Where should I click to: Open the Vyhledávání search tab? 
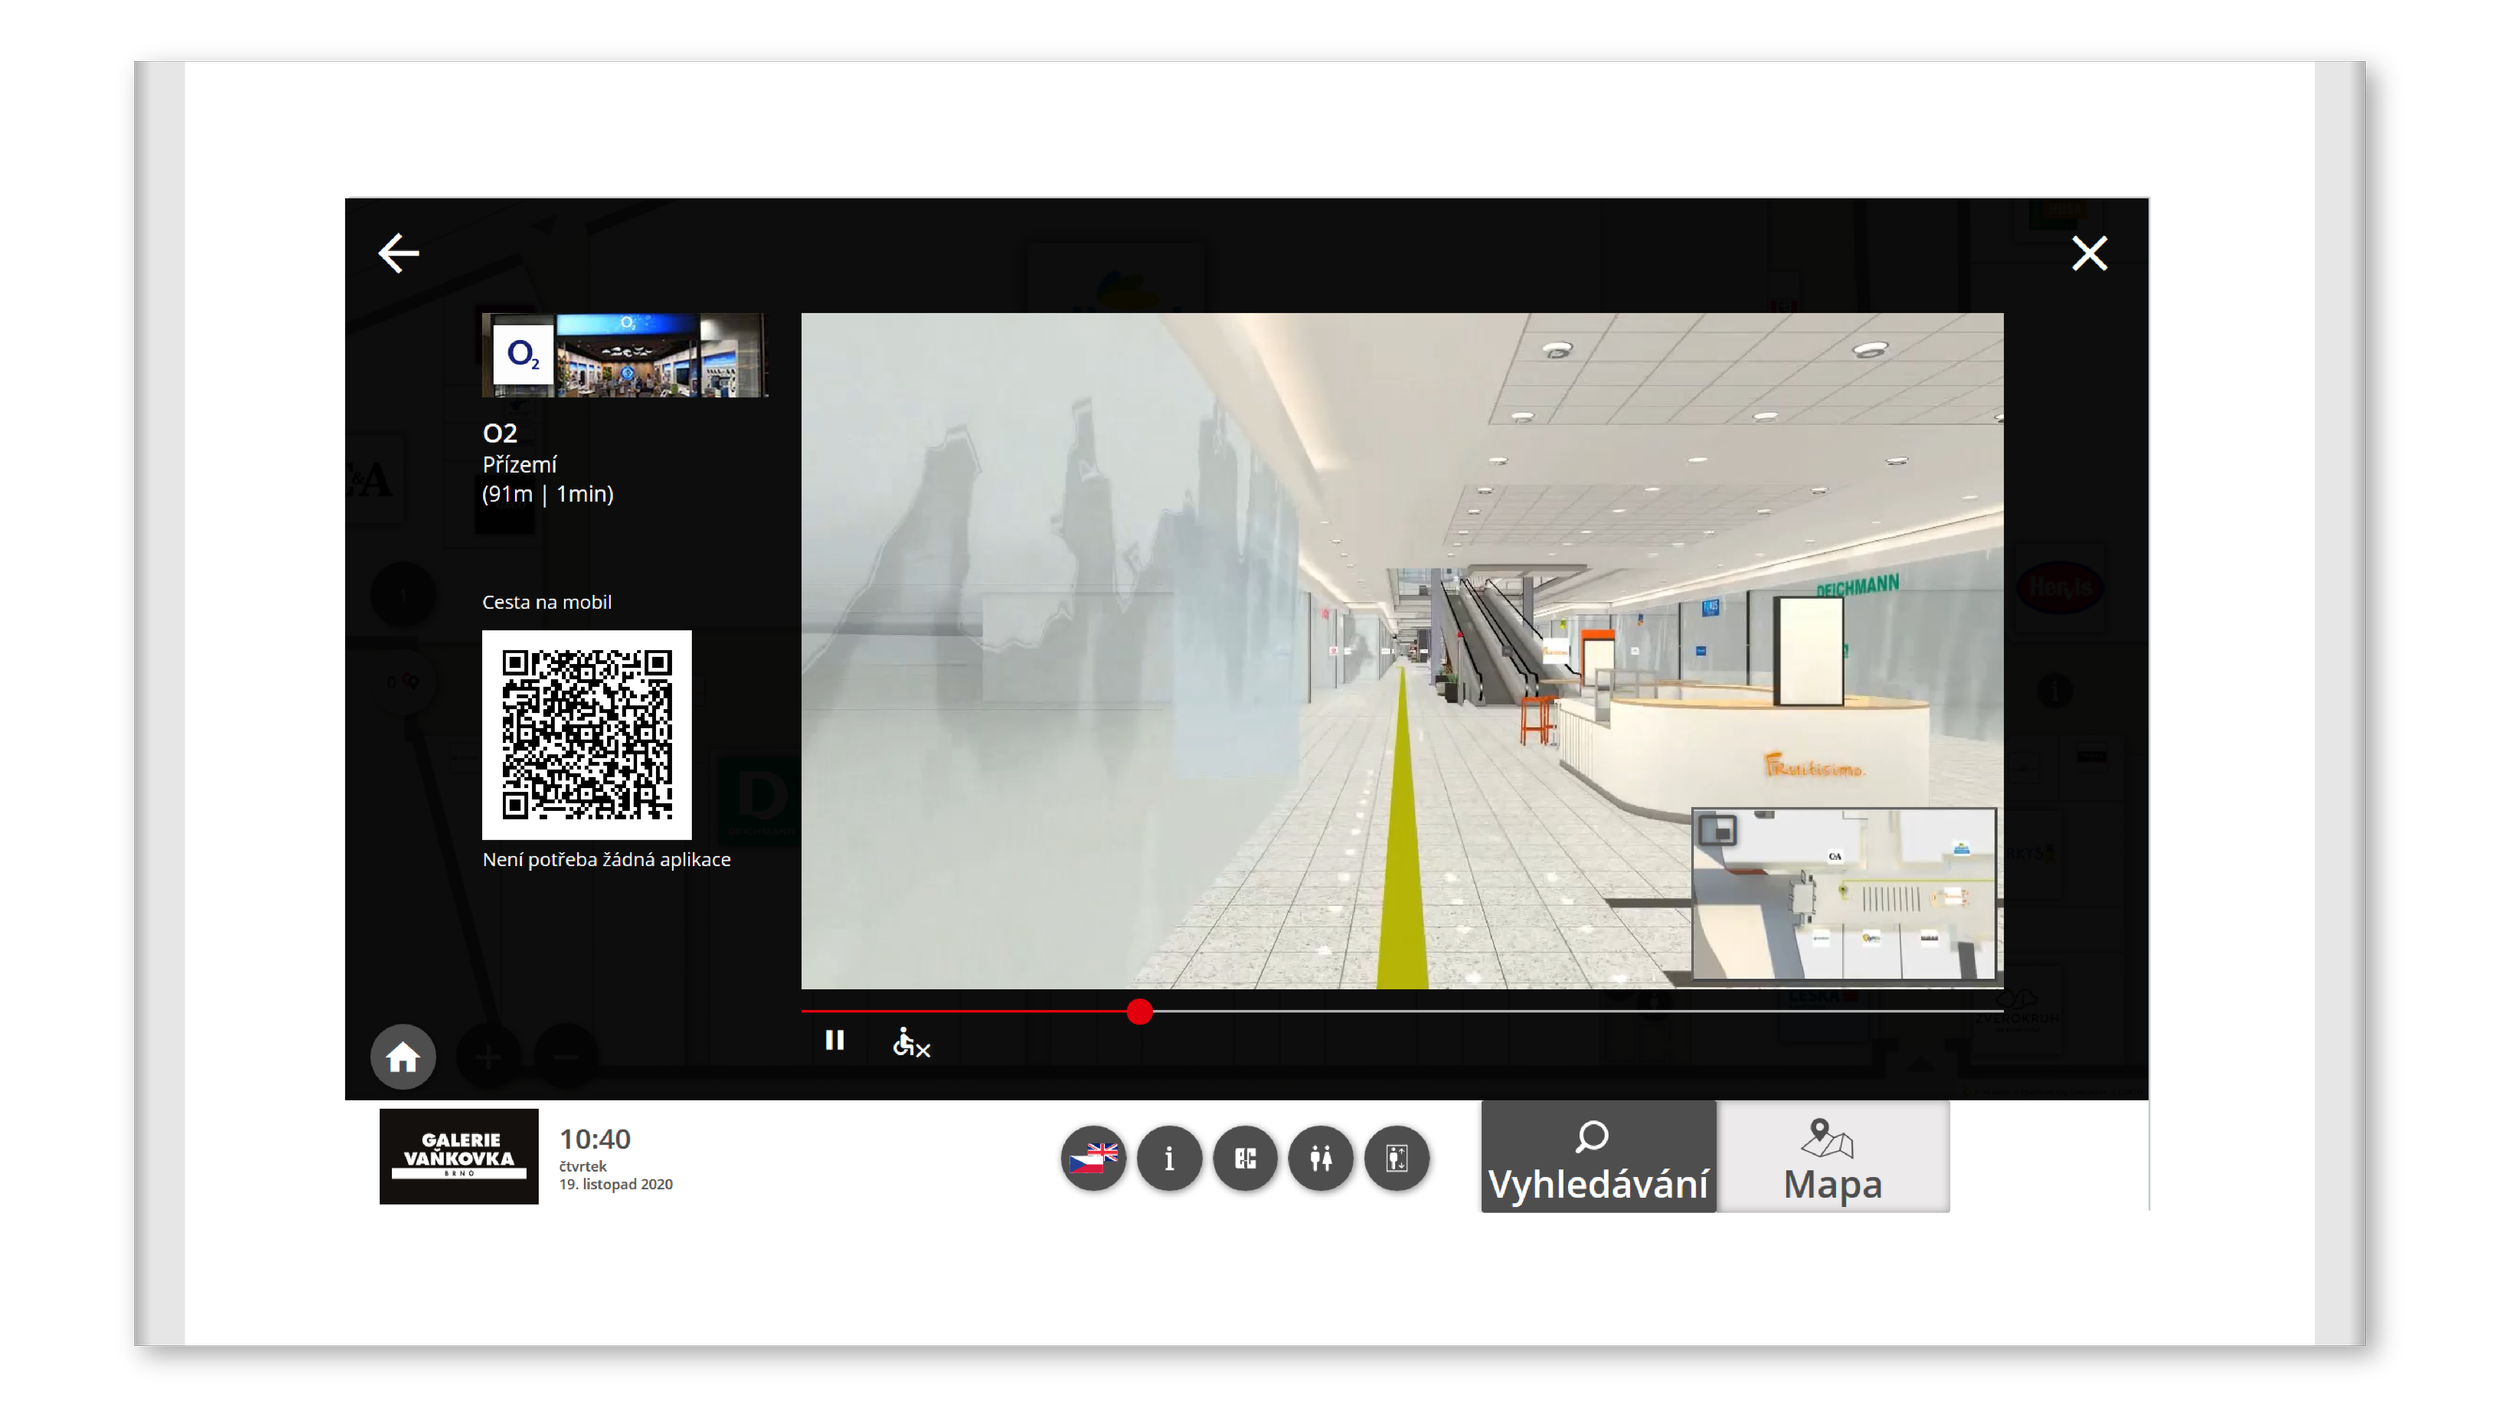pyautogui.click(x=1598, y=1158)
